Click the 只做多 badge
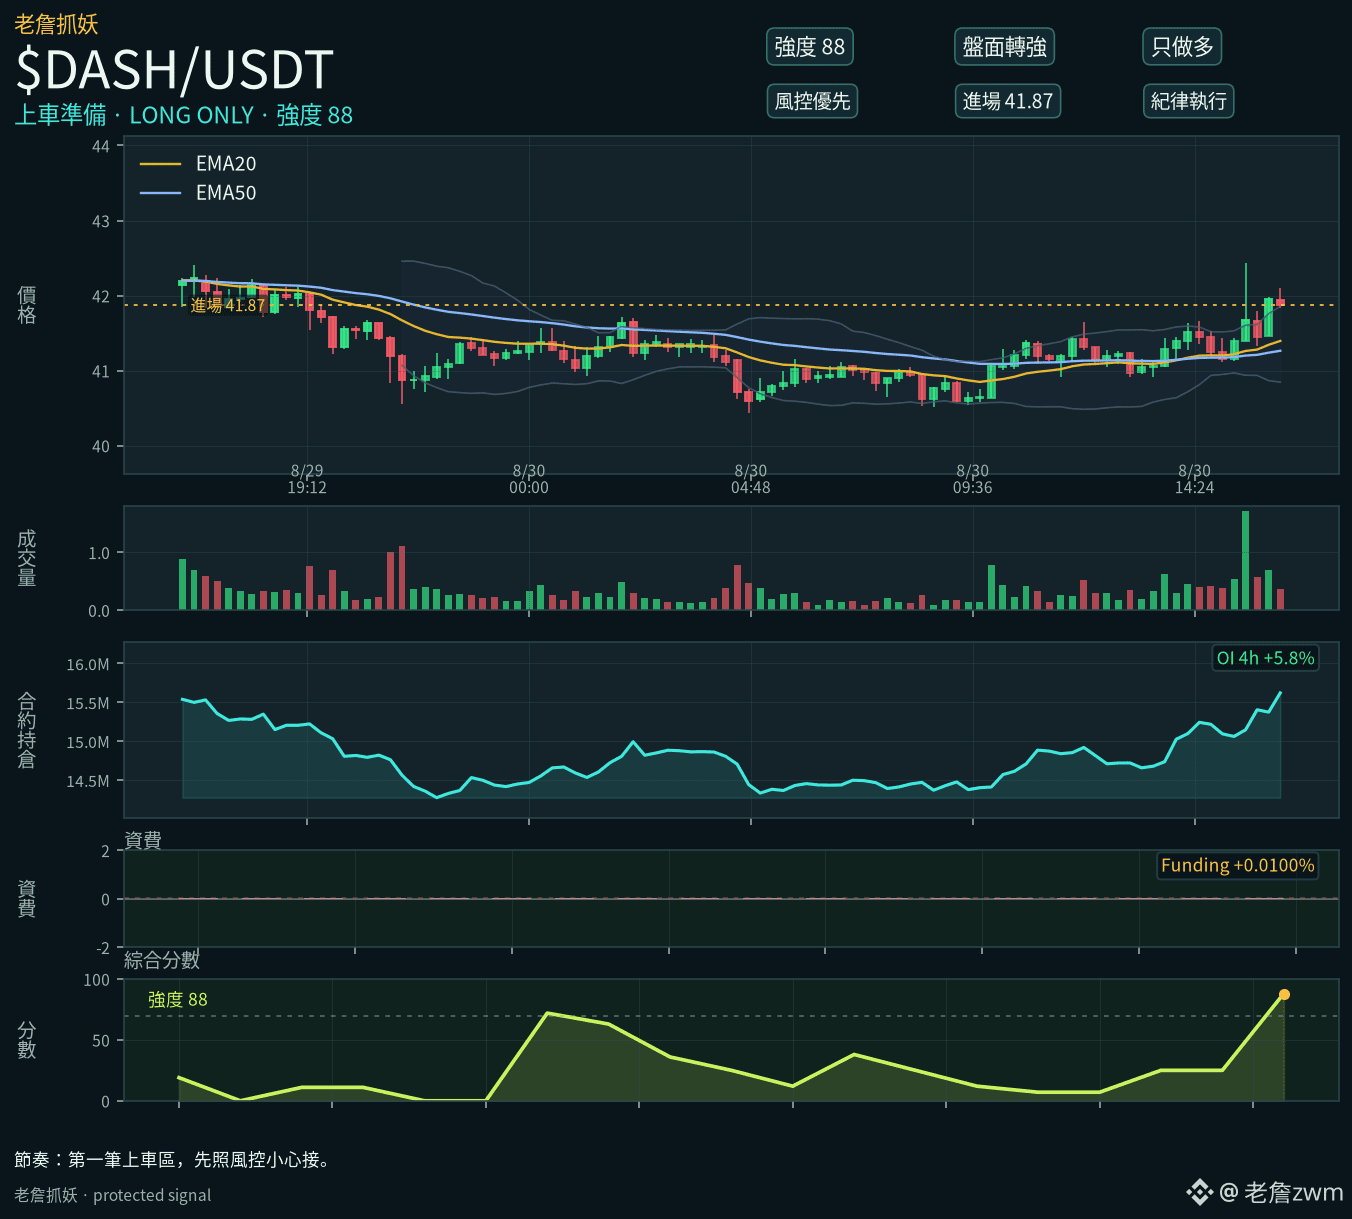Image resolution: width=1352 pixels, height=1219 pixels. 1183,47
